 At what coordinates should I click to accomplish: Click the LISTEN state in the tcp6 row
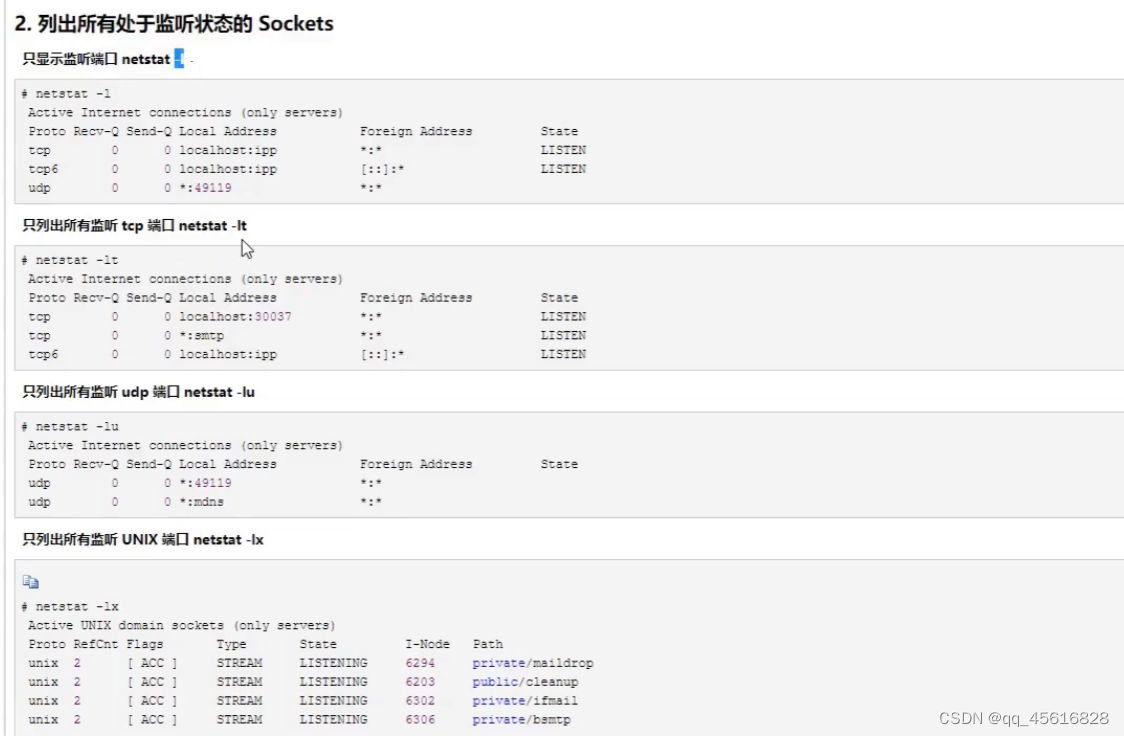563,168
